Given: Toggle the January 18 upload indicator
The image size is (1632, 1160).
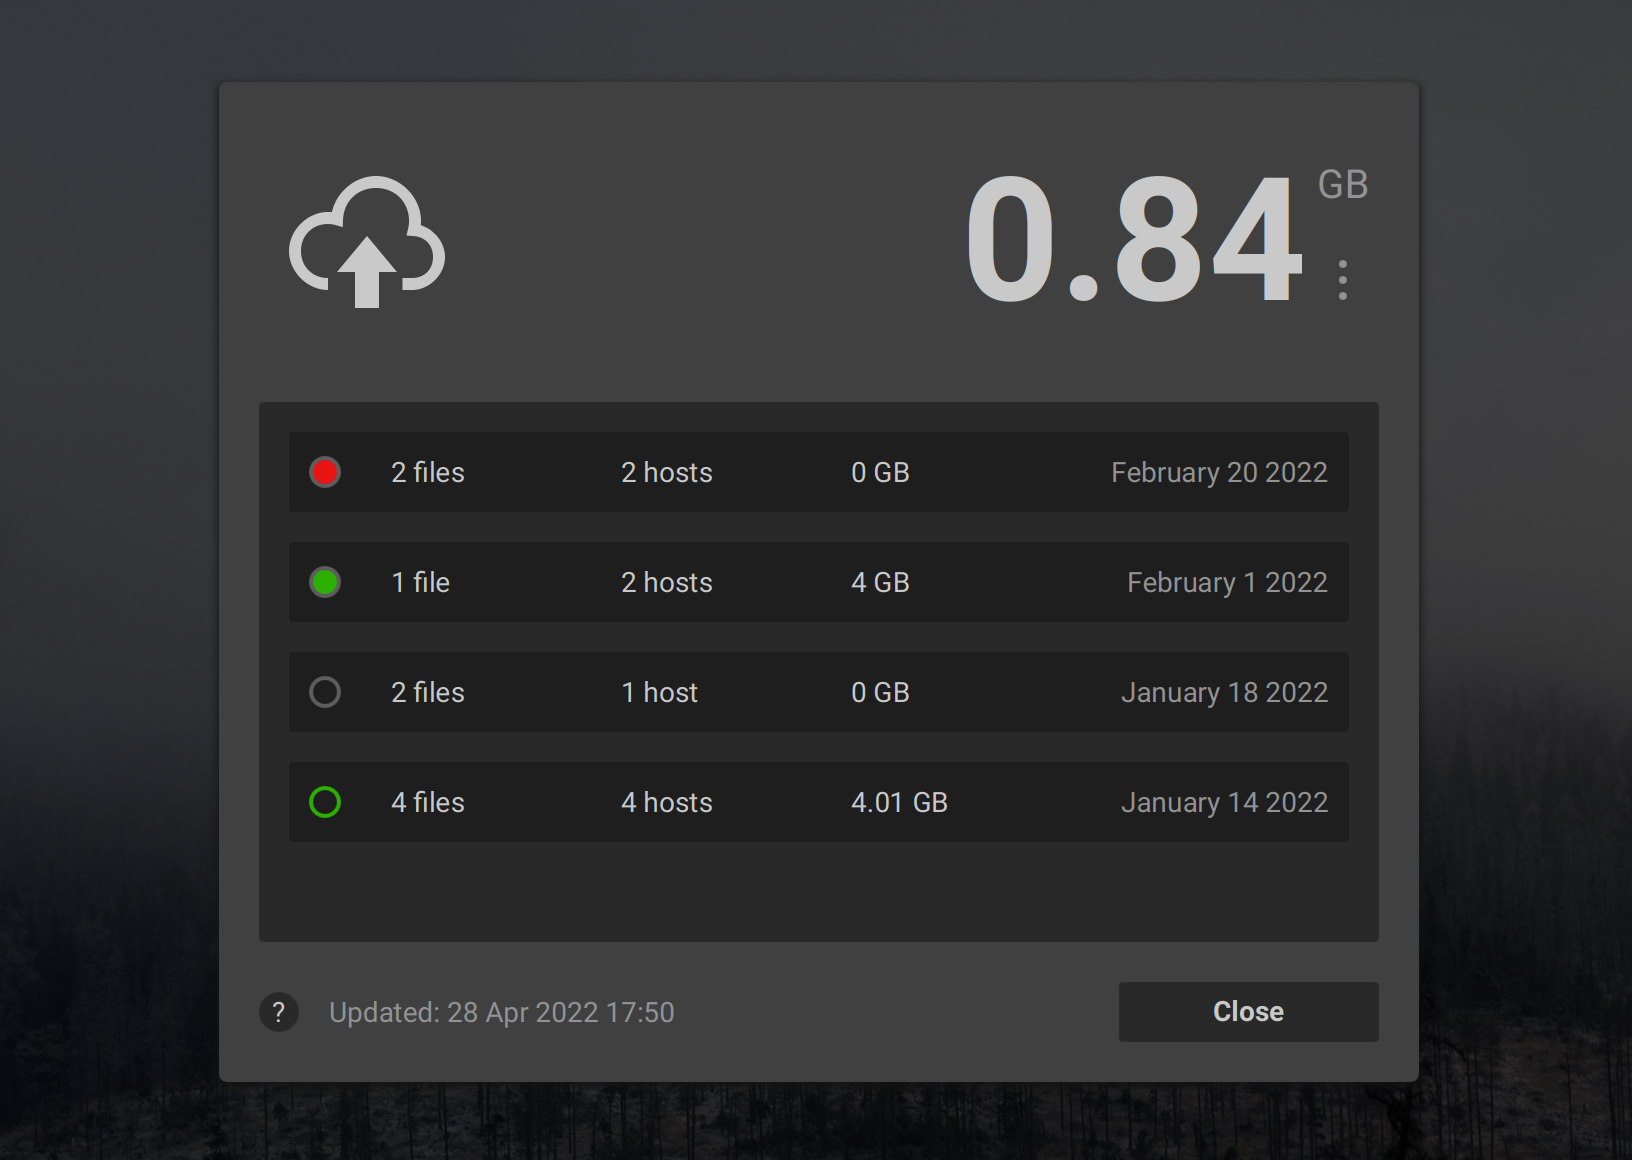Looking at the screenshot, I should pos(325,692).
